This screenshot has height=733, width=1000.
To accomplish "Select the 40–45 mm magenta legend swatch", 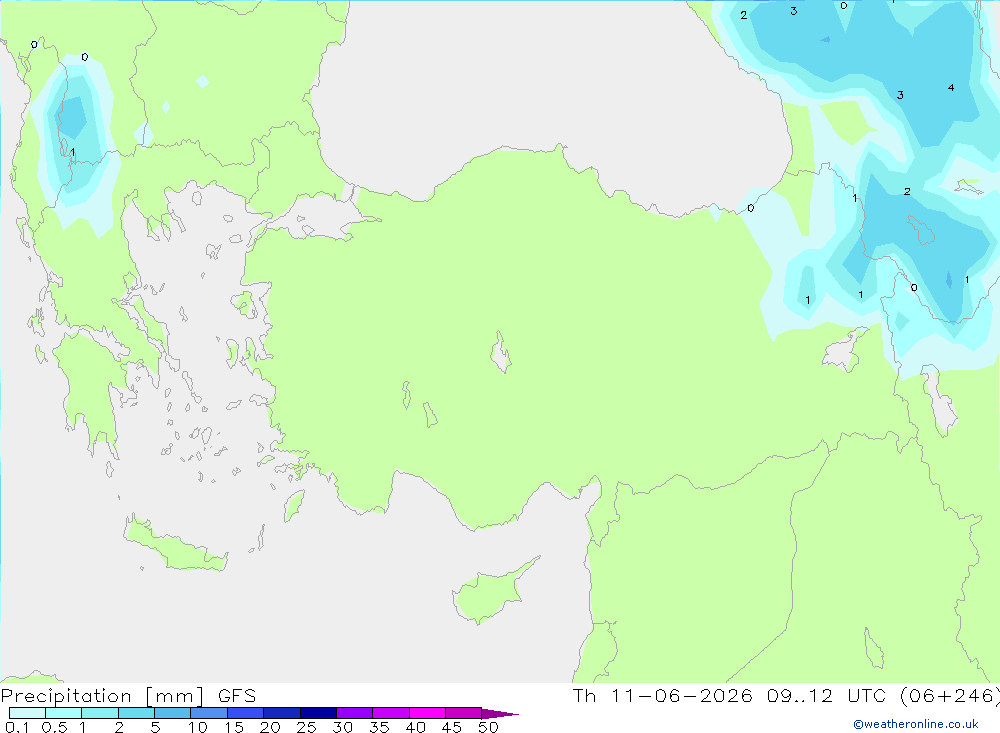I will click(x=427, y=713).
